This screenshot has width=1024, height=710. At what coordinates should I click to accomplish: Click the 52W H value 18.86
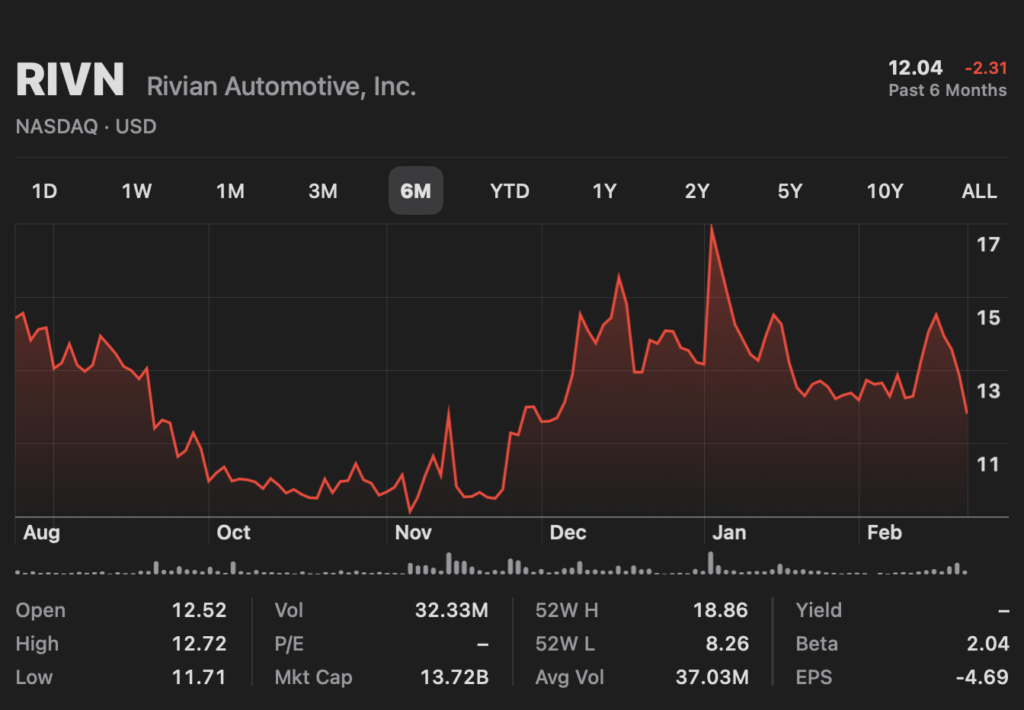720,610
